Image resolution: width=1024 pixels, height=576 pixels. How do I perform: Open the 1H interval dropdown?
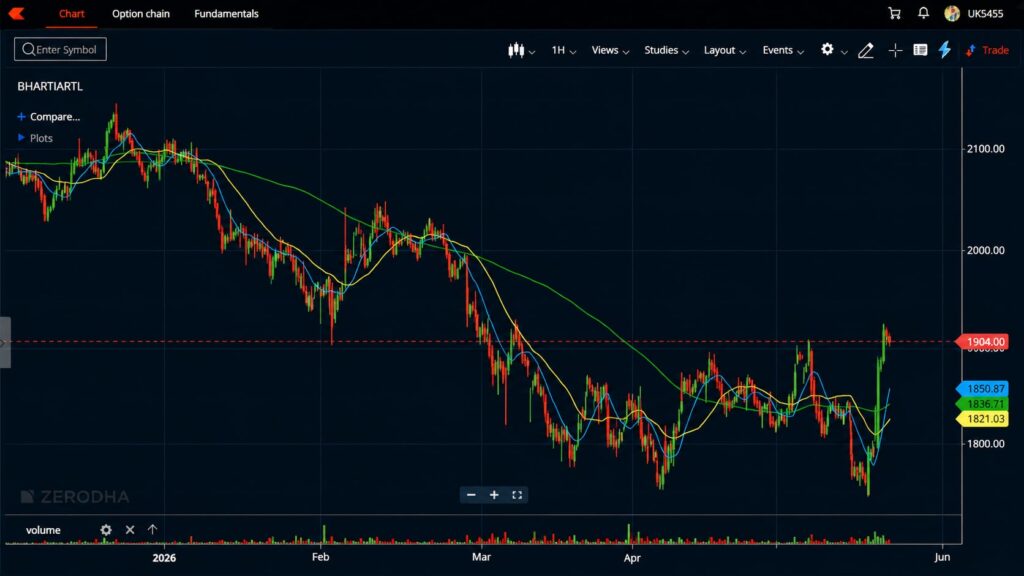click(x=564, y=50)
